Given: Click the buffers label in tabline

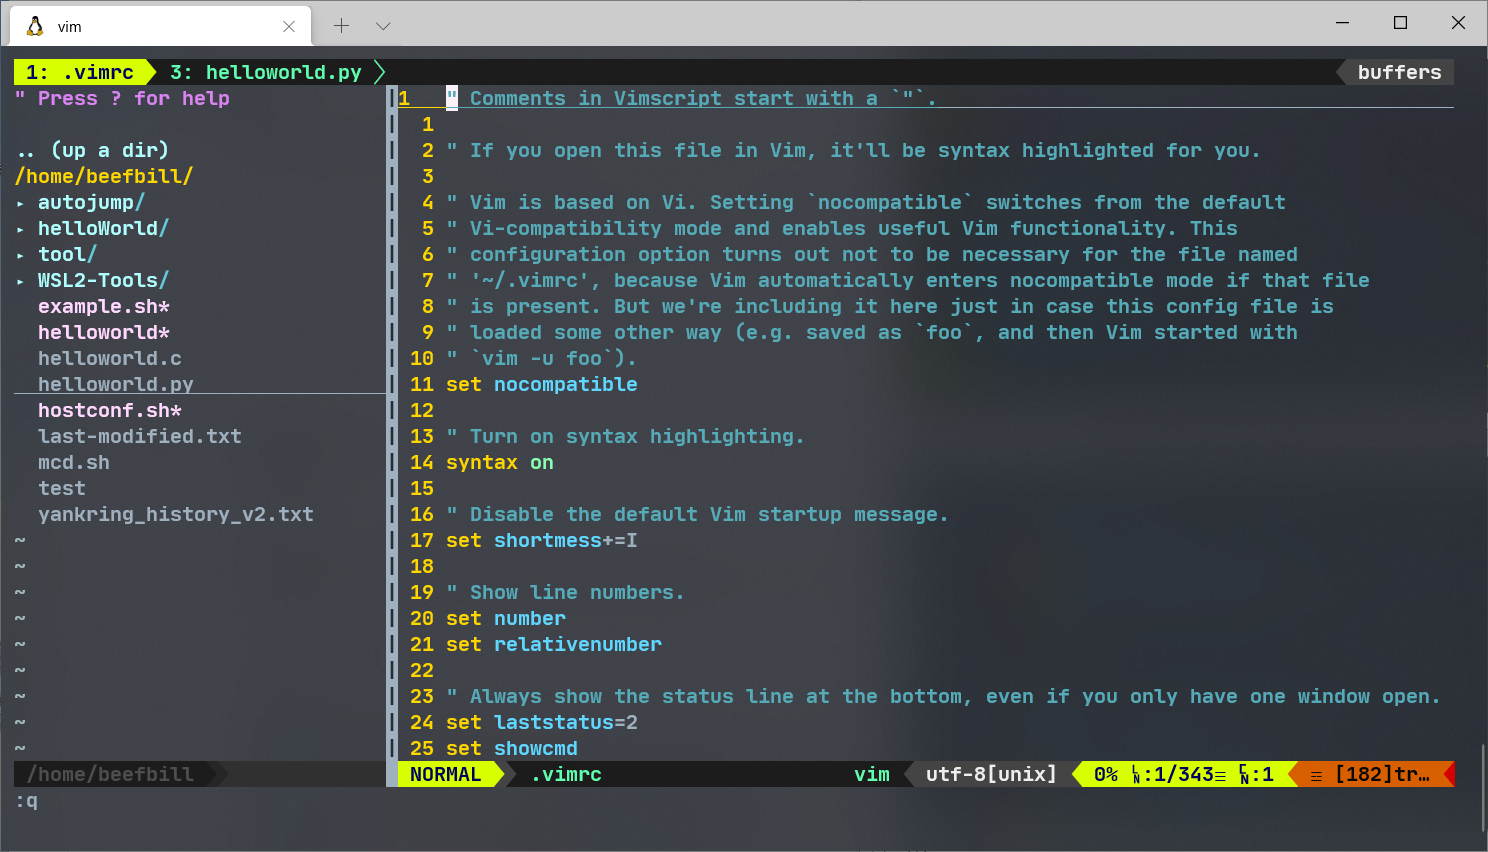Looking at the screenshot, I should point(1399,72).
